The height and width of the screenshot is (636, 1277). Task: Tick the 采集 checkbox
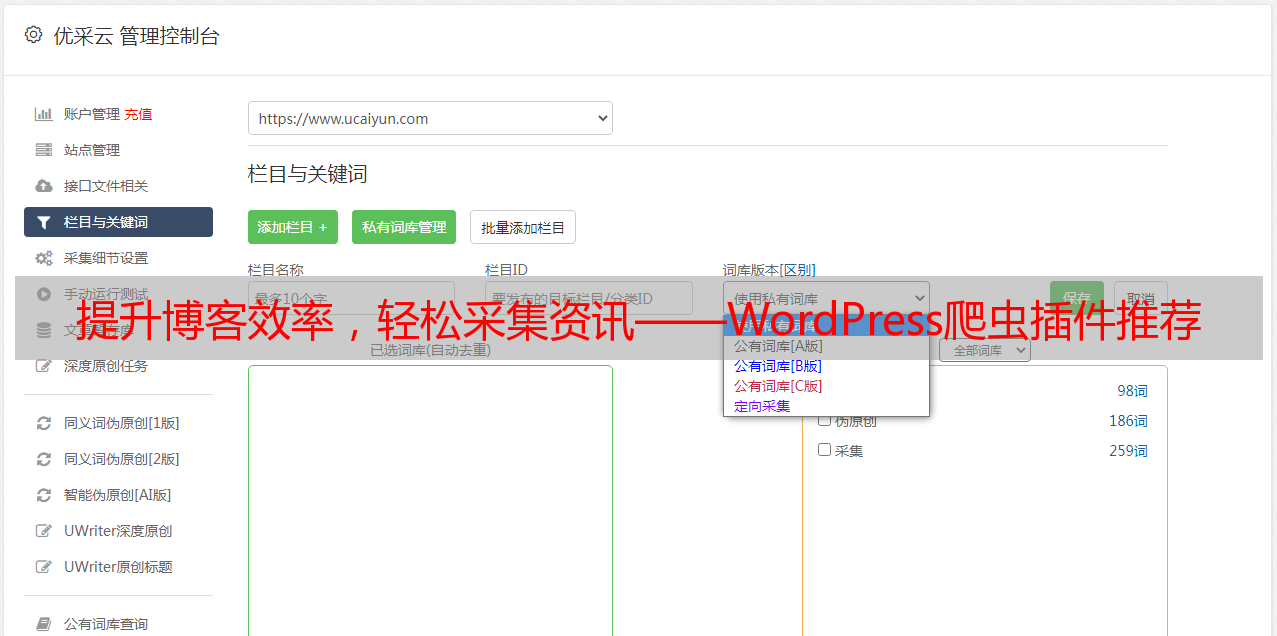pos(825,450)
